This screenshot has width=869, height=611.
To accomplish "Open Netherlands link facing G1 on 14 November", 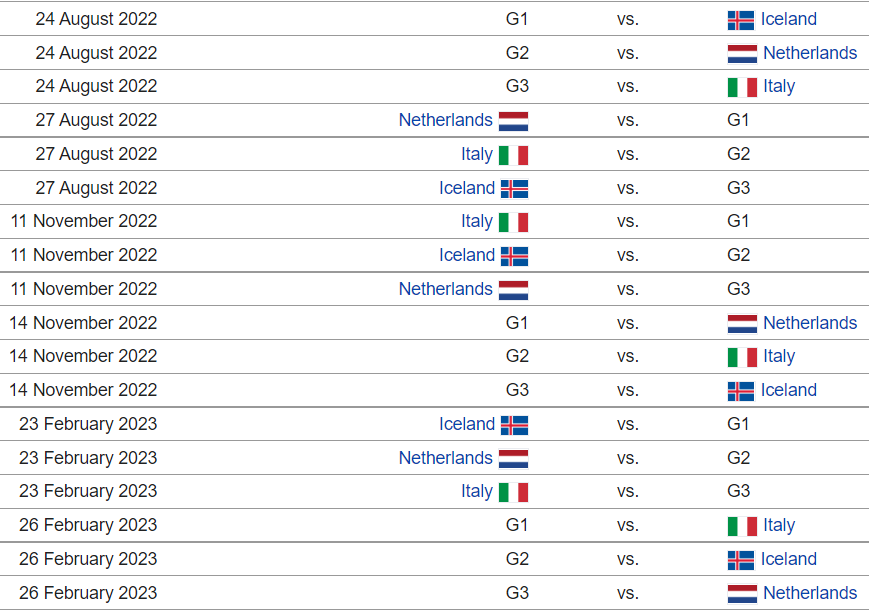I will (x=810, y=323).
